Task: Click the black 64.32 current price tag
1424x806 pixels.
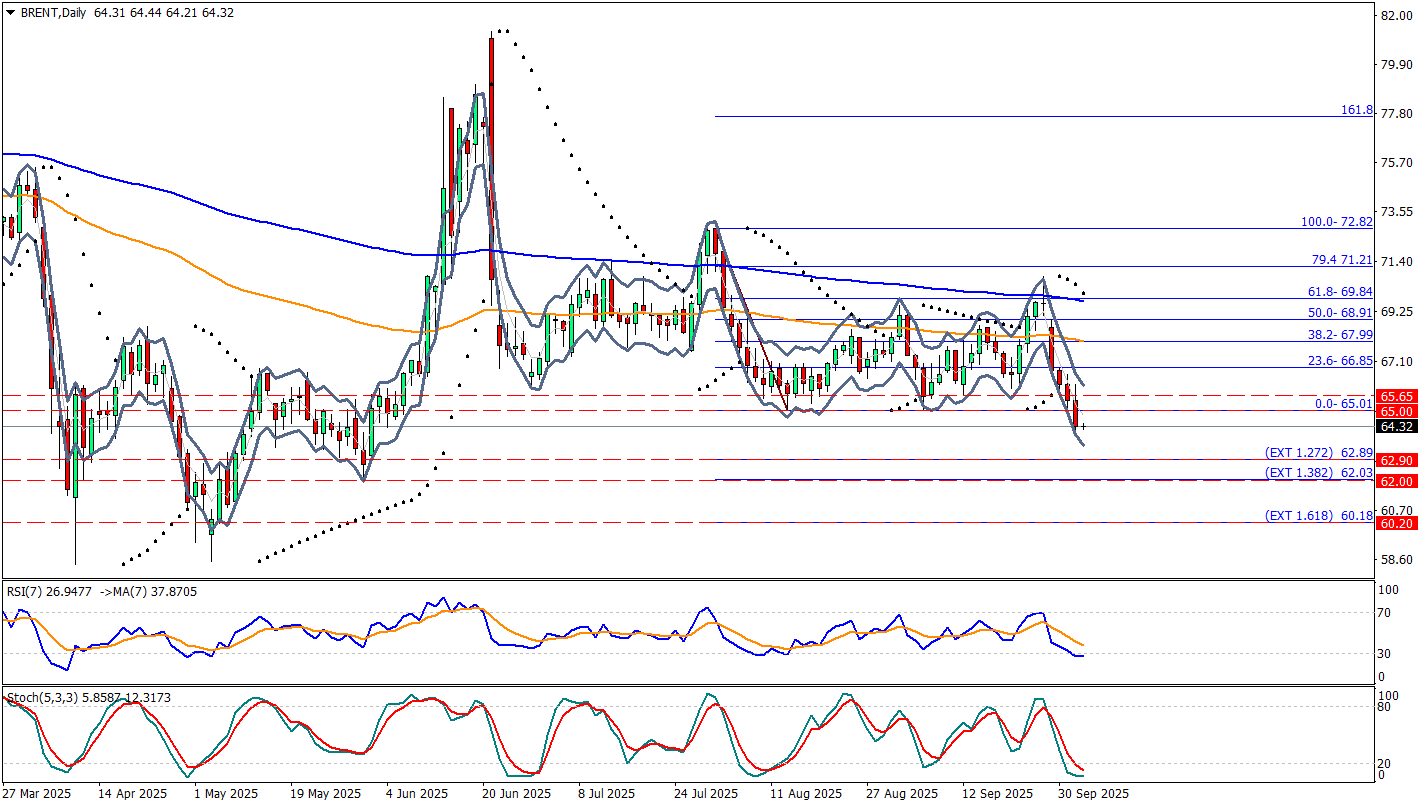Action: (1395, 427)
